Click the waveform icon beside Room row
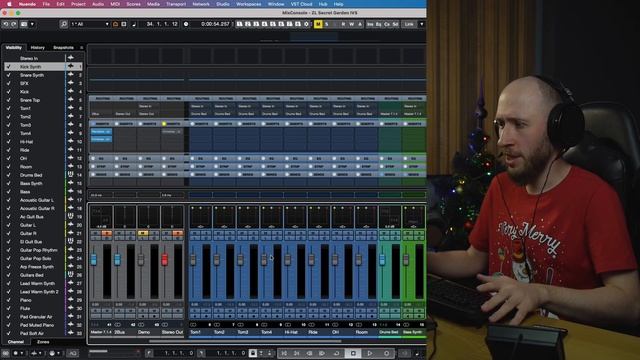Image resolution: width=640 pixels, height=360 pixels. (71, 167)
